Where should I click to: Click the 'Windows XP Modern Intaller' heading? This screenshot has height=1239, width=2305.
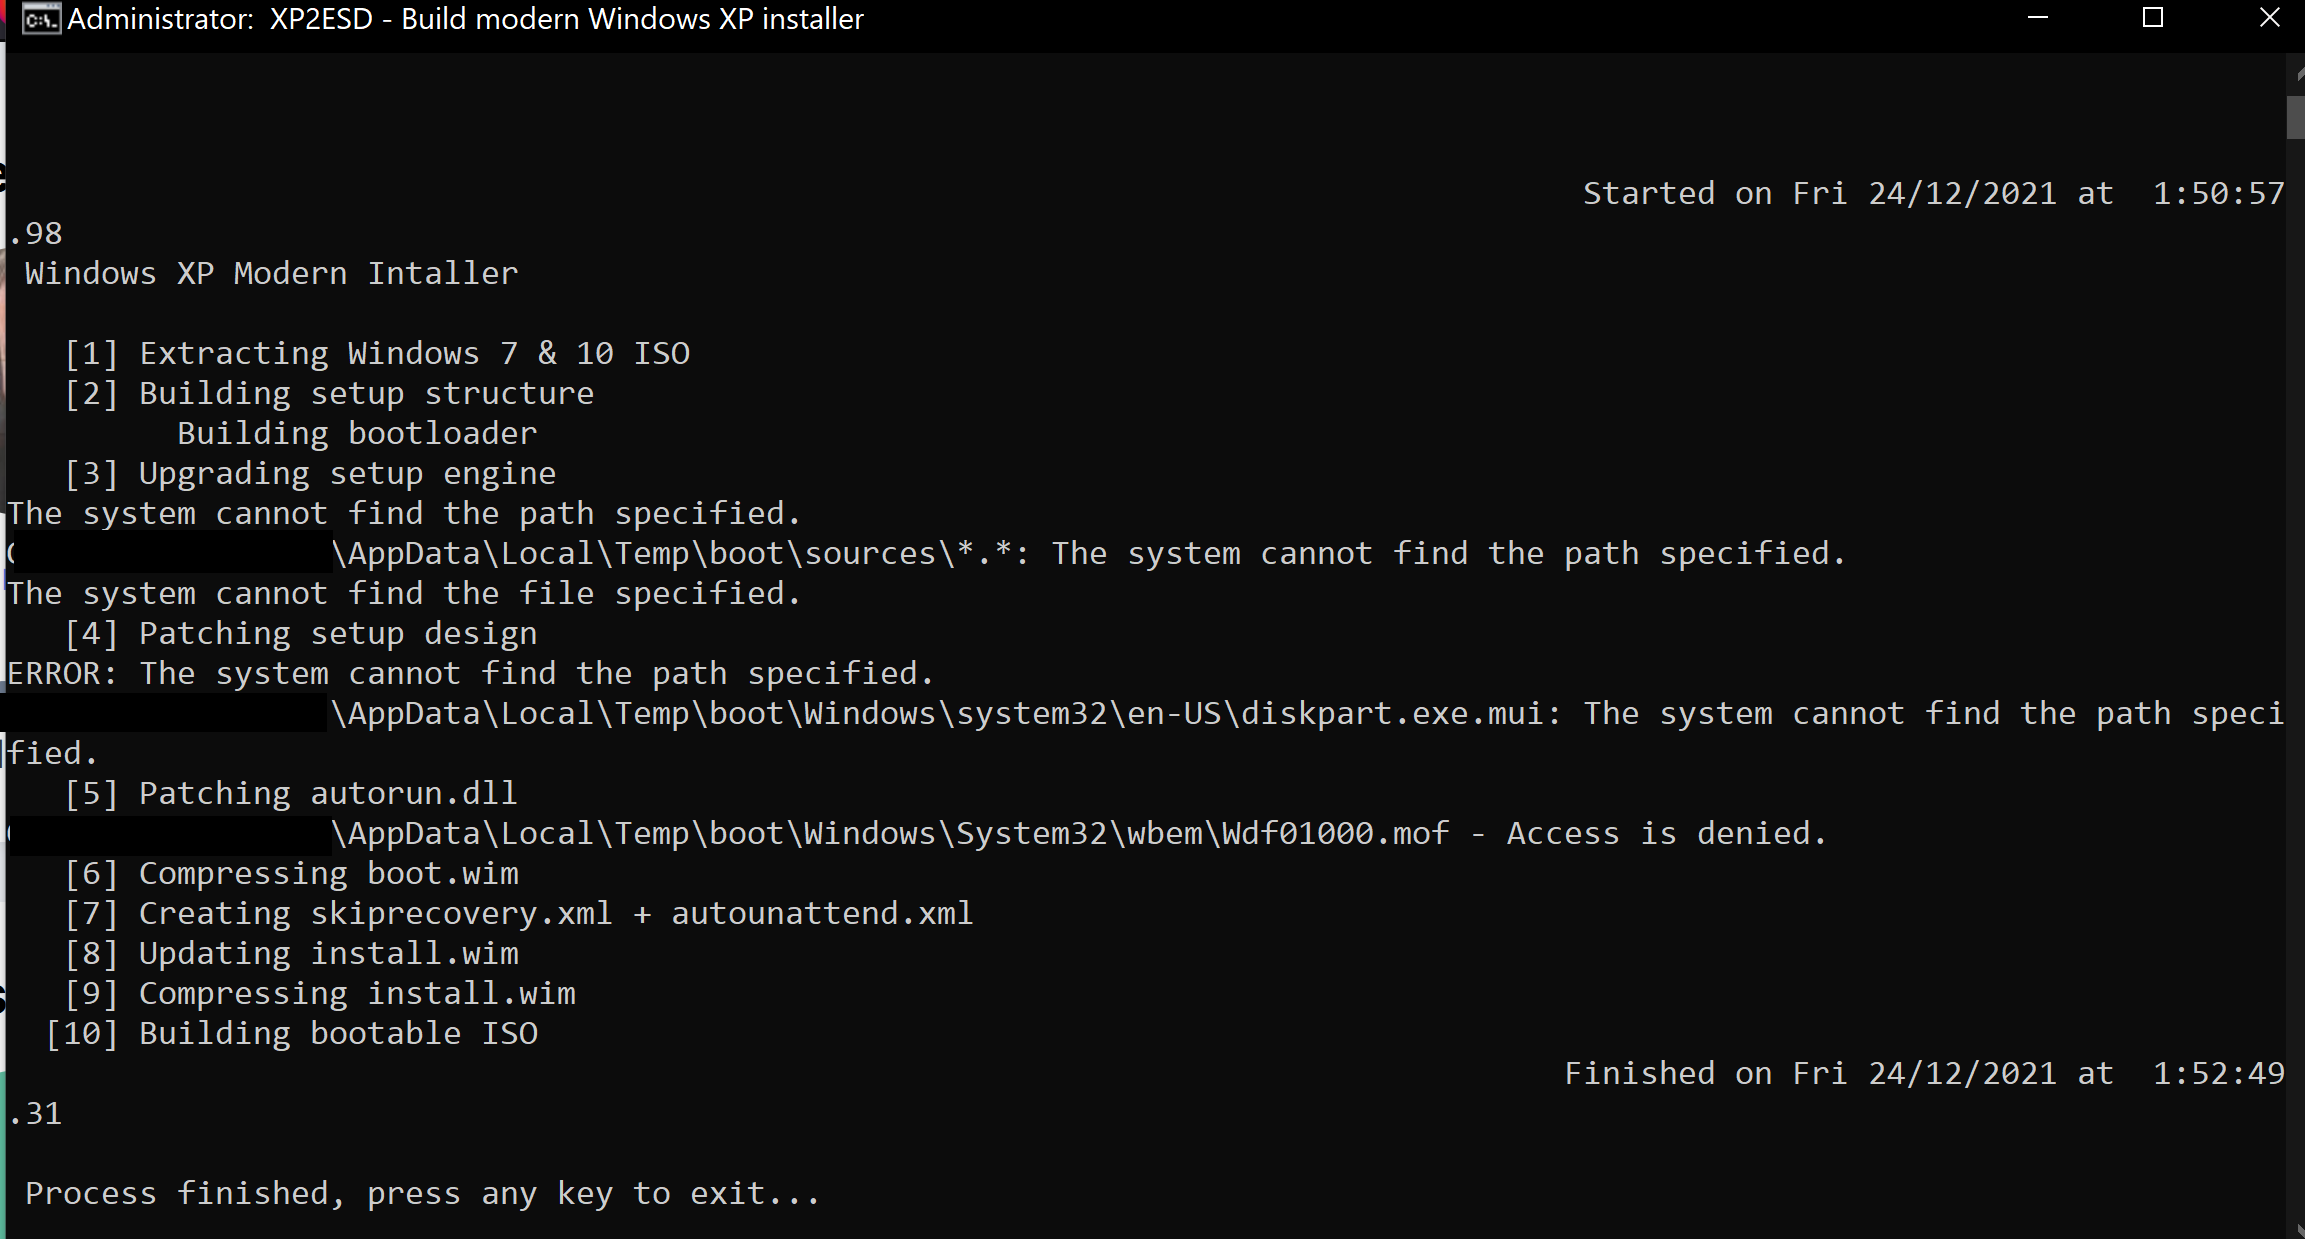(271, 273)
